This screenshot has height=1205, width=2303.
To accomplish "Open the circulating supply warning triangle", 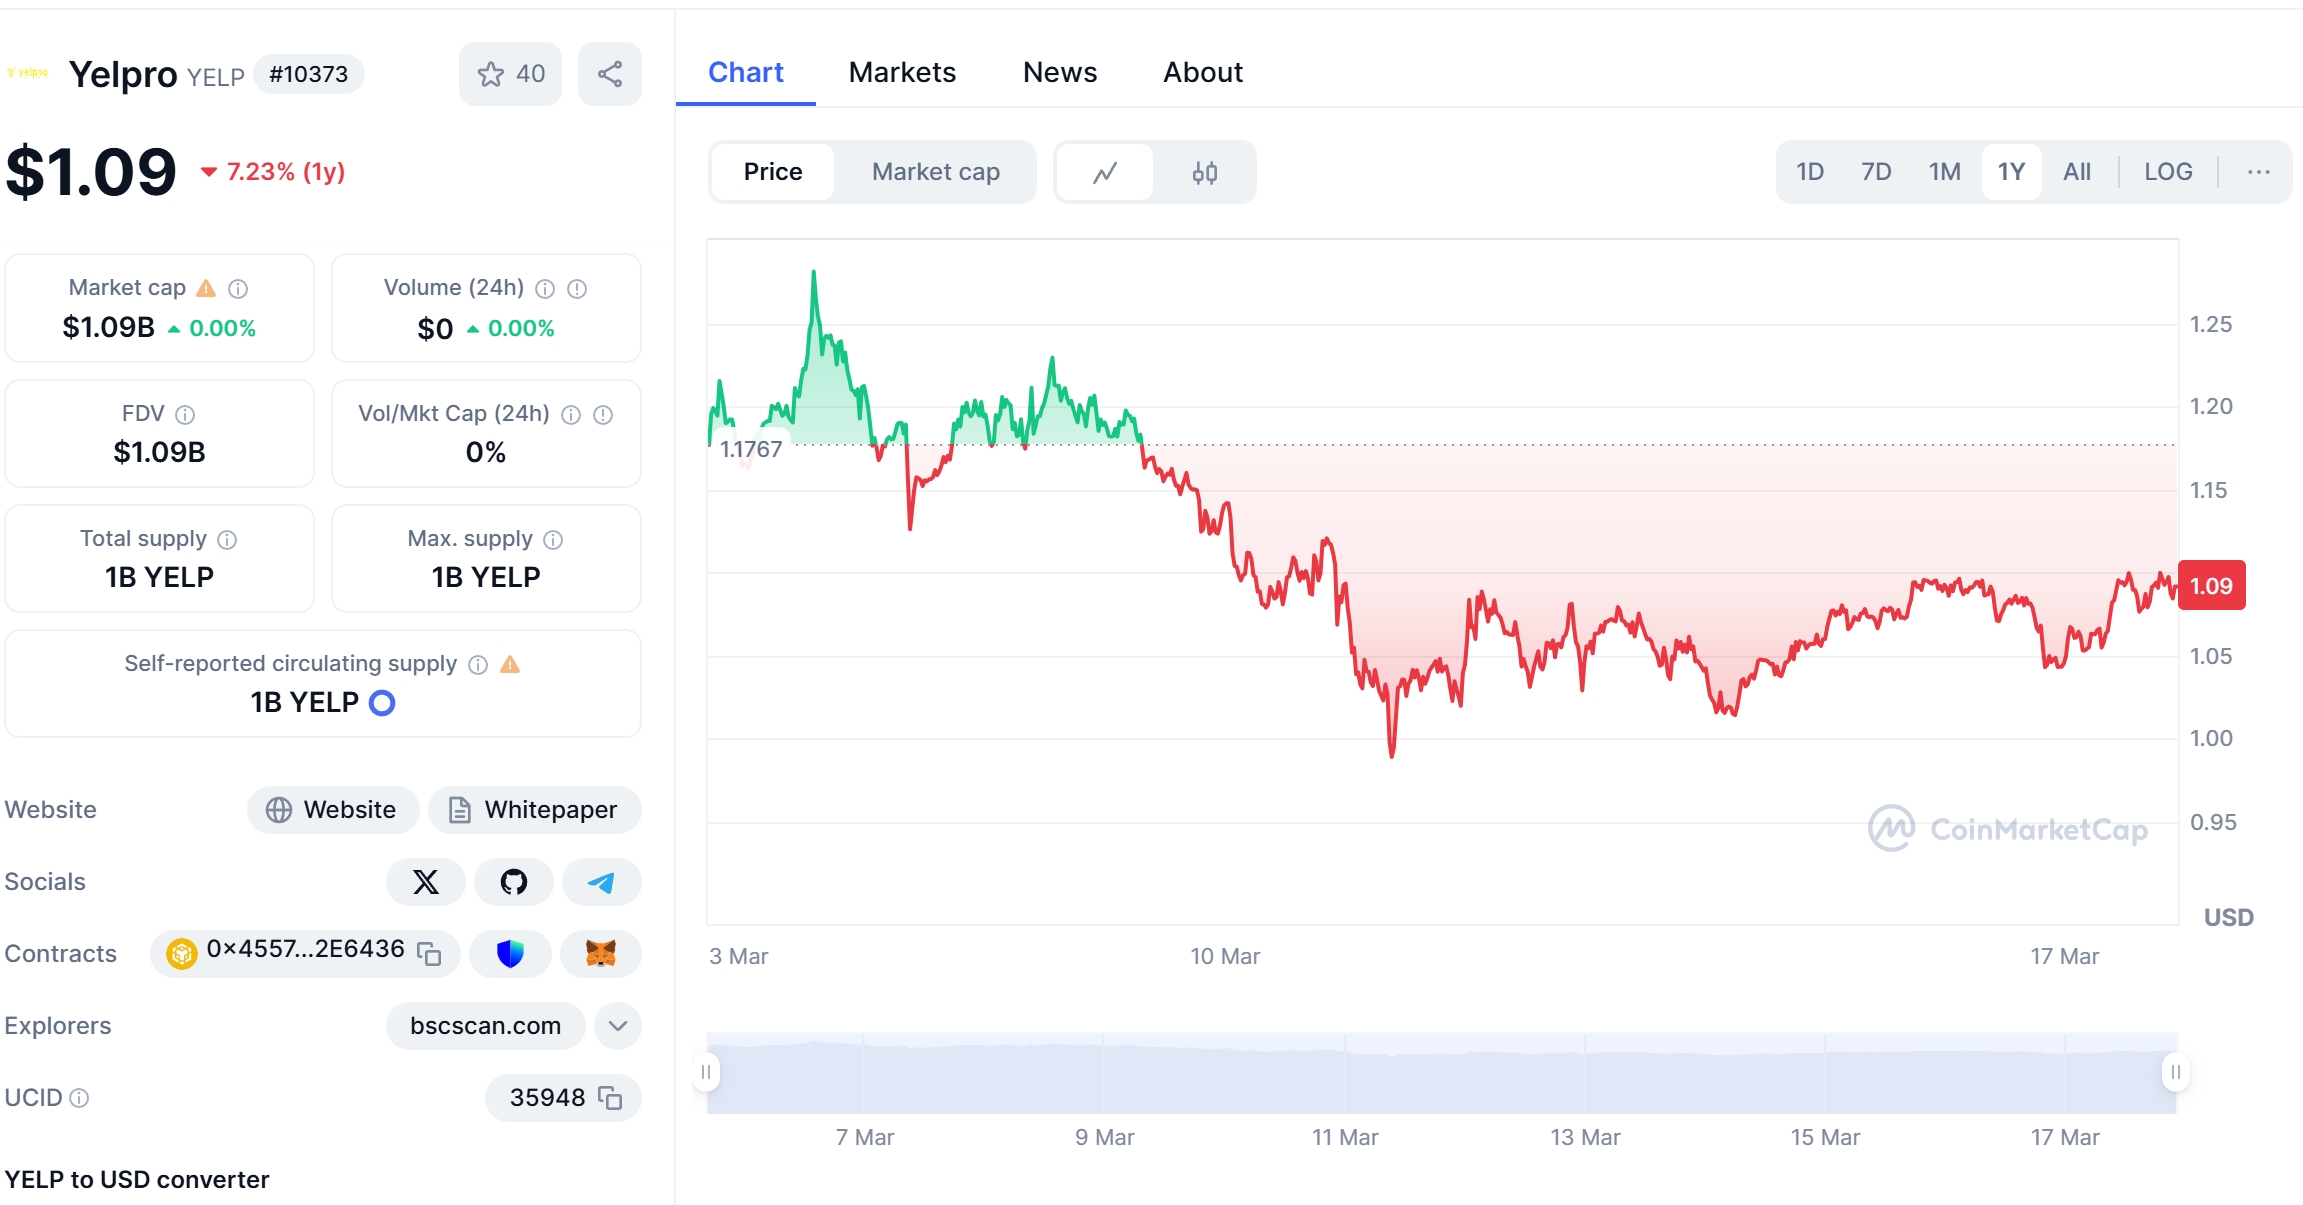I will [x=510, y=664].
